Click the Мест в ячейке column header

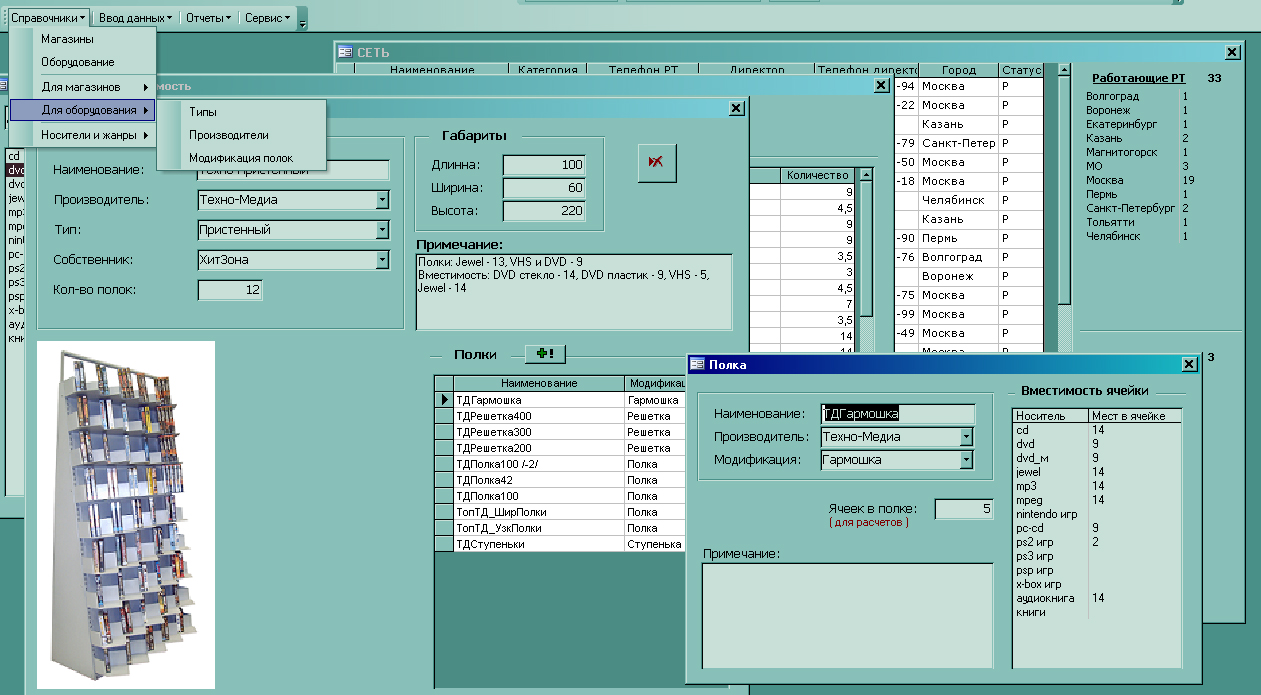click(x=1135, y=416)
